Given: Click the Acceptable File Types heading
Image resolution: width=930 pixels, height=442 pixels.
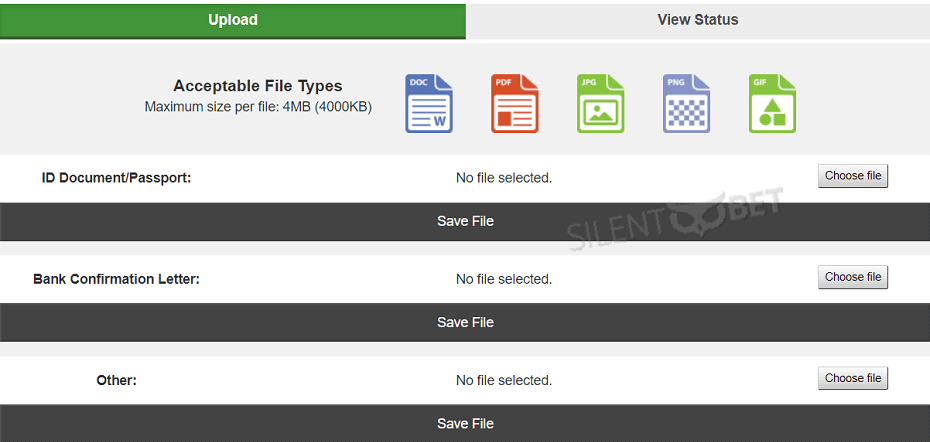Looking at the screenshot, I should (x=258, y=86).
